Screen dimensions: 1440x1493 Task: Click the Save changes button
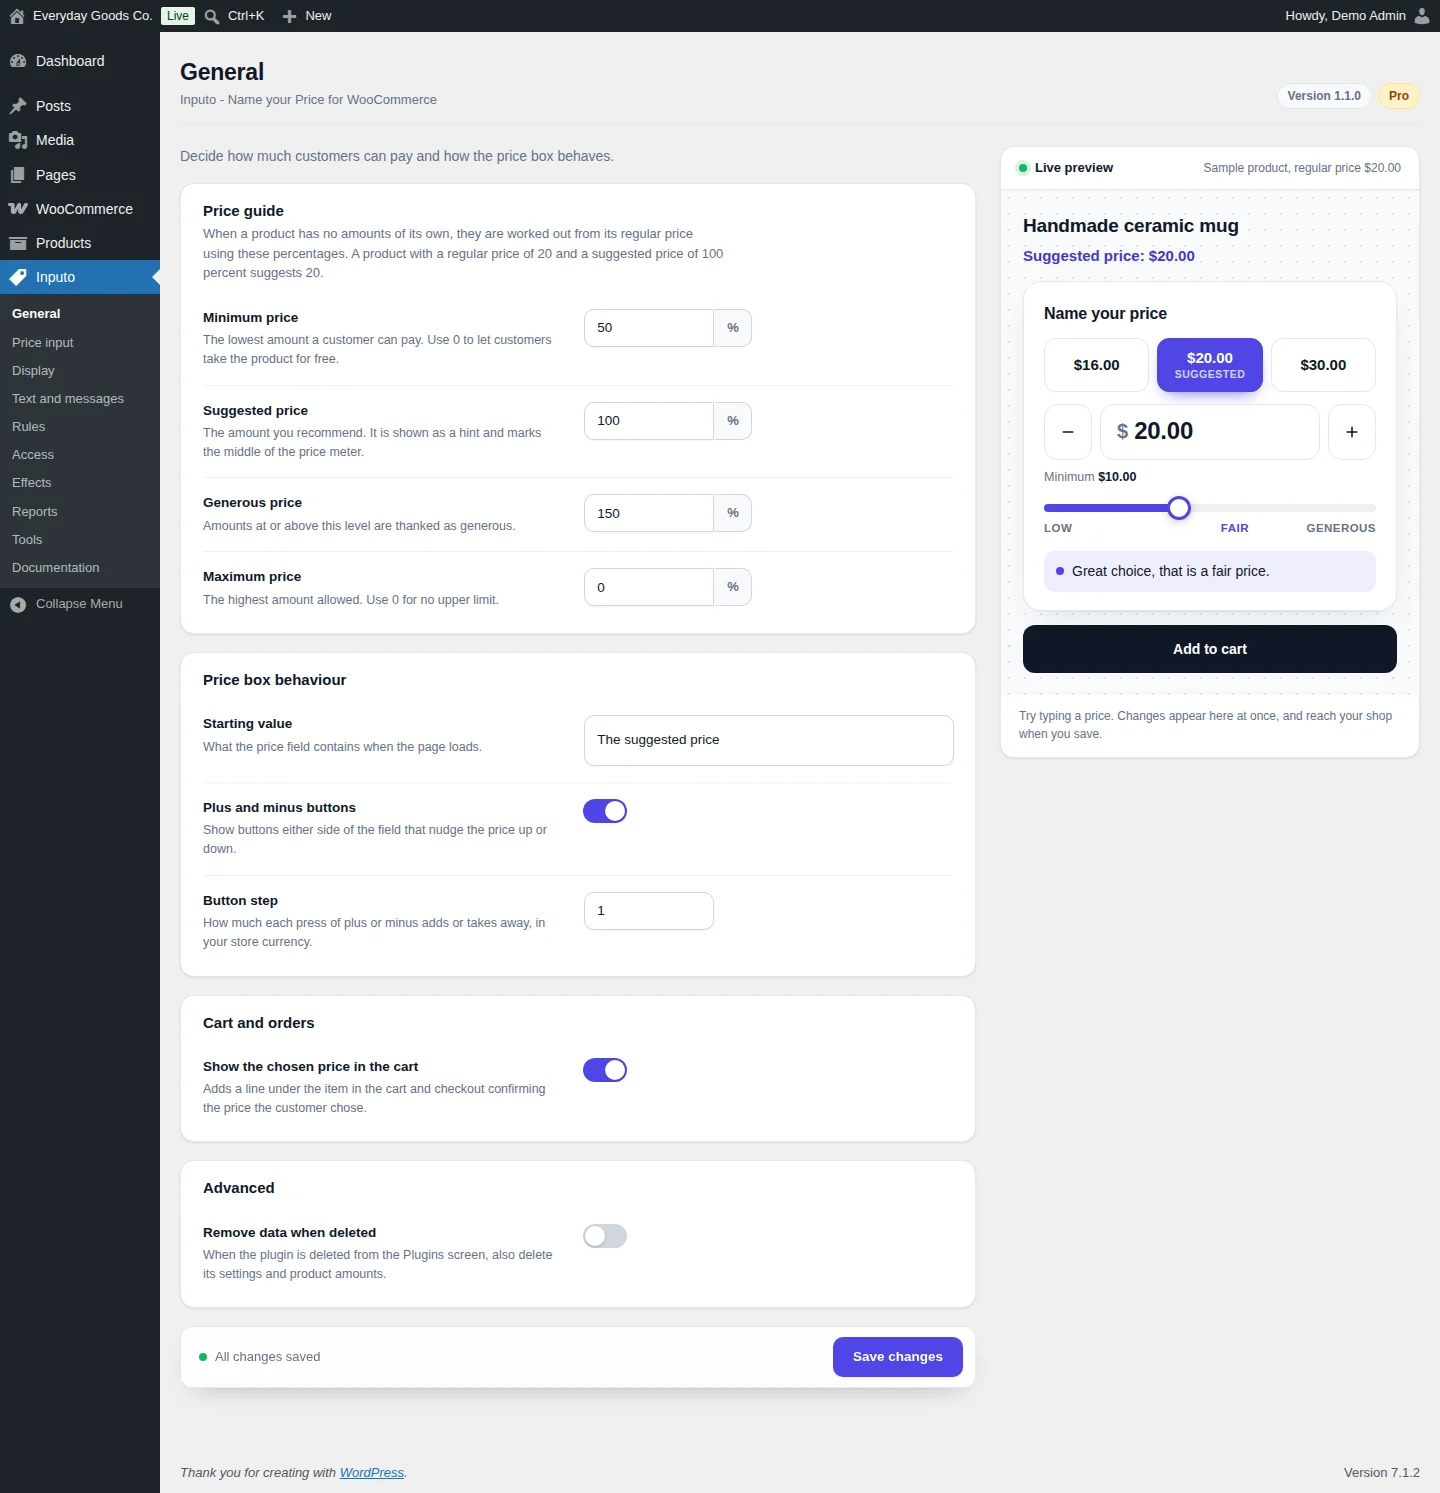pyautogui.click(x=898, y=1357)
